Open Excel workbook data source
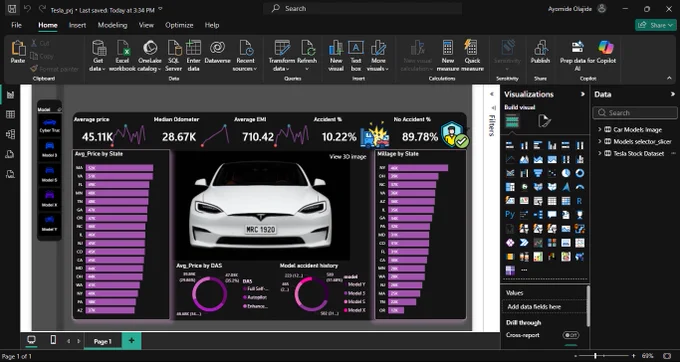 [x=122, y=55]
